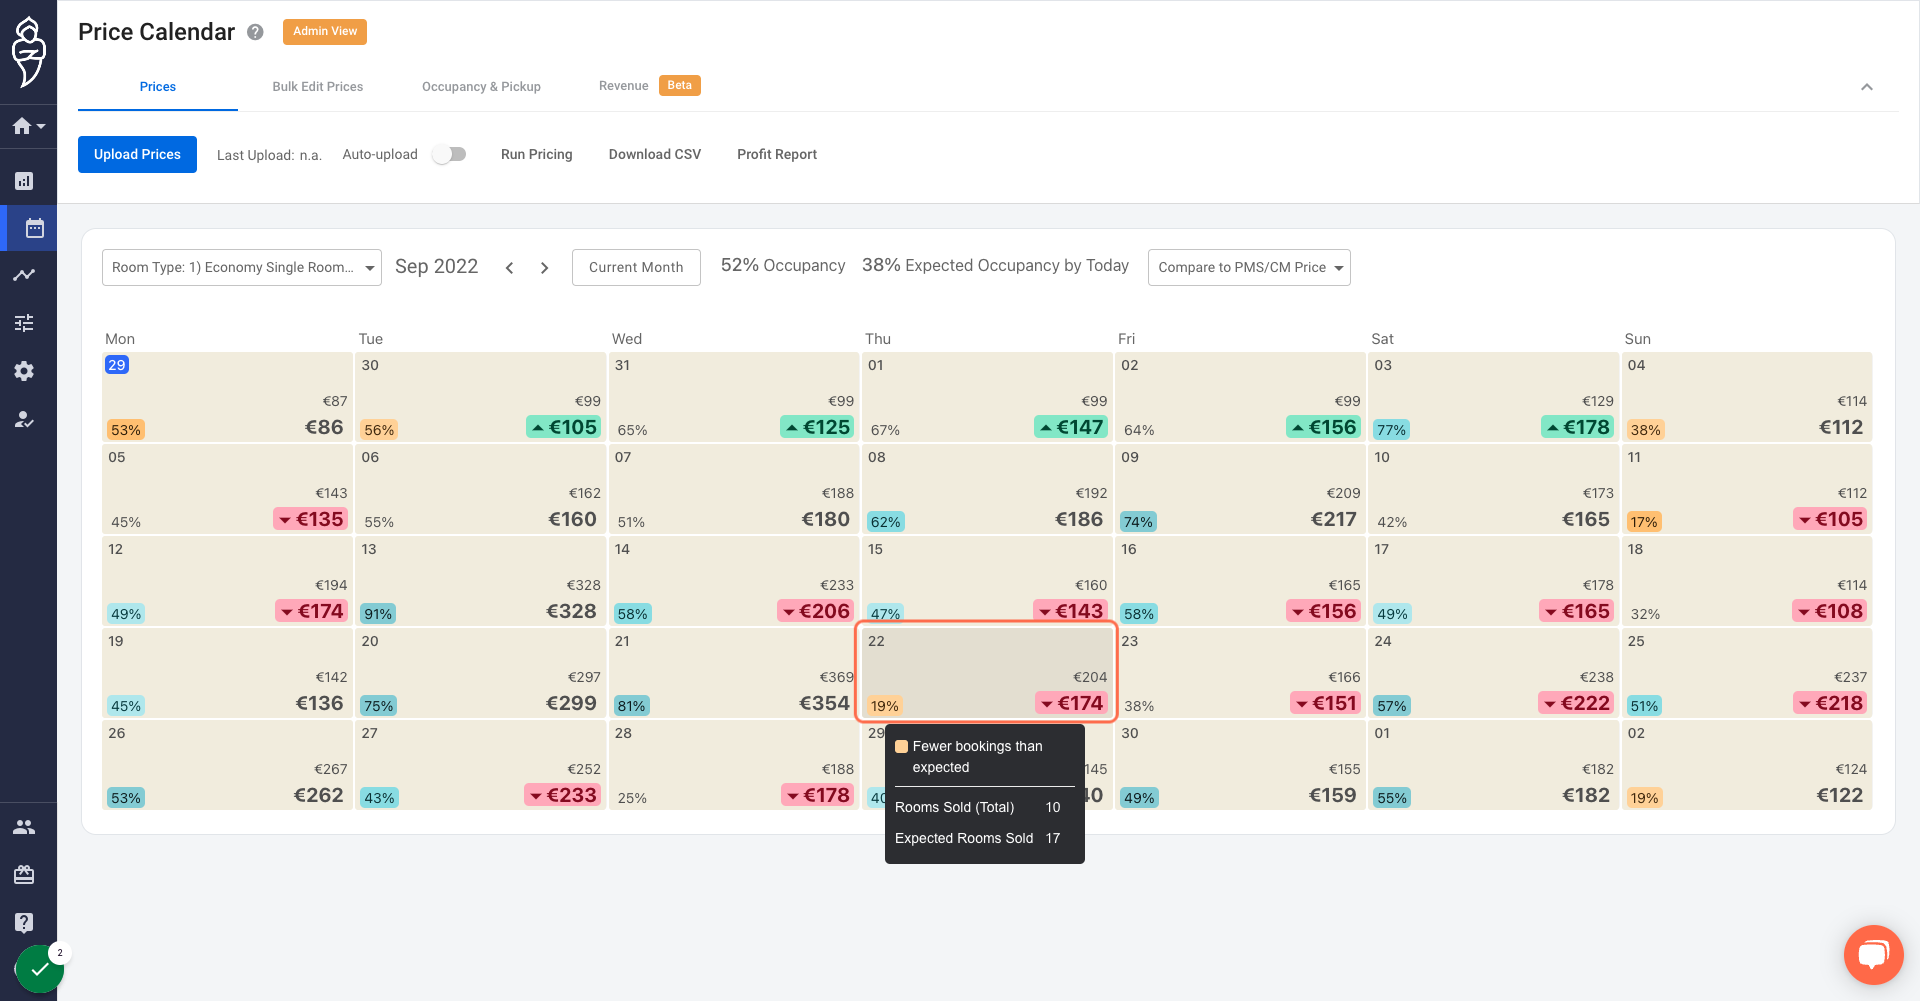This screenshot has height=1001, width=1920.
Task: Open the help question icon in sidebar
Action: tap(24, 922)
